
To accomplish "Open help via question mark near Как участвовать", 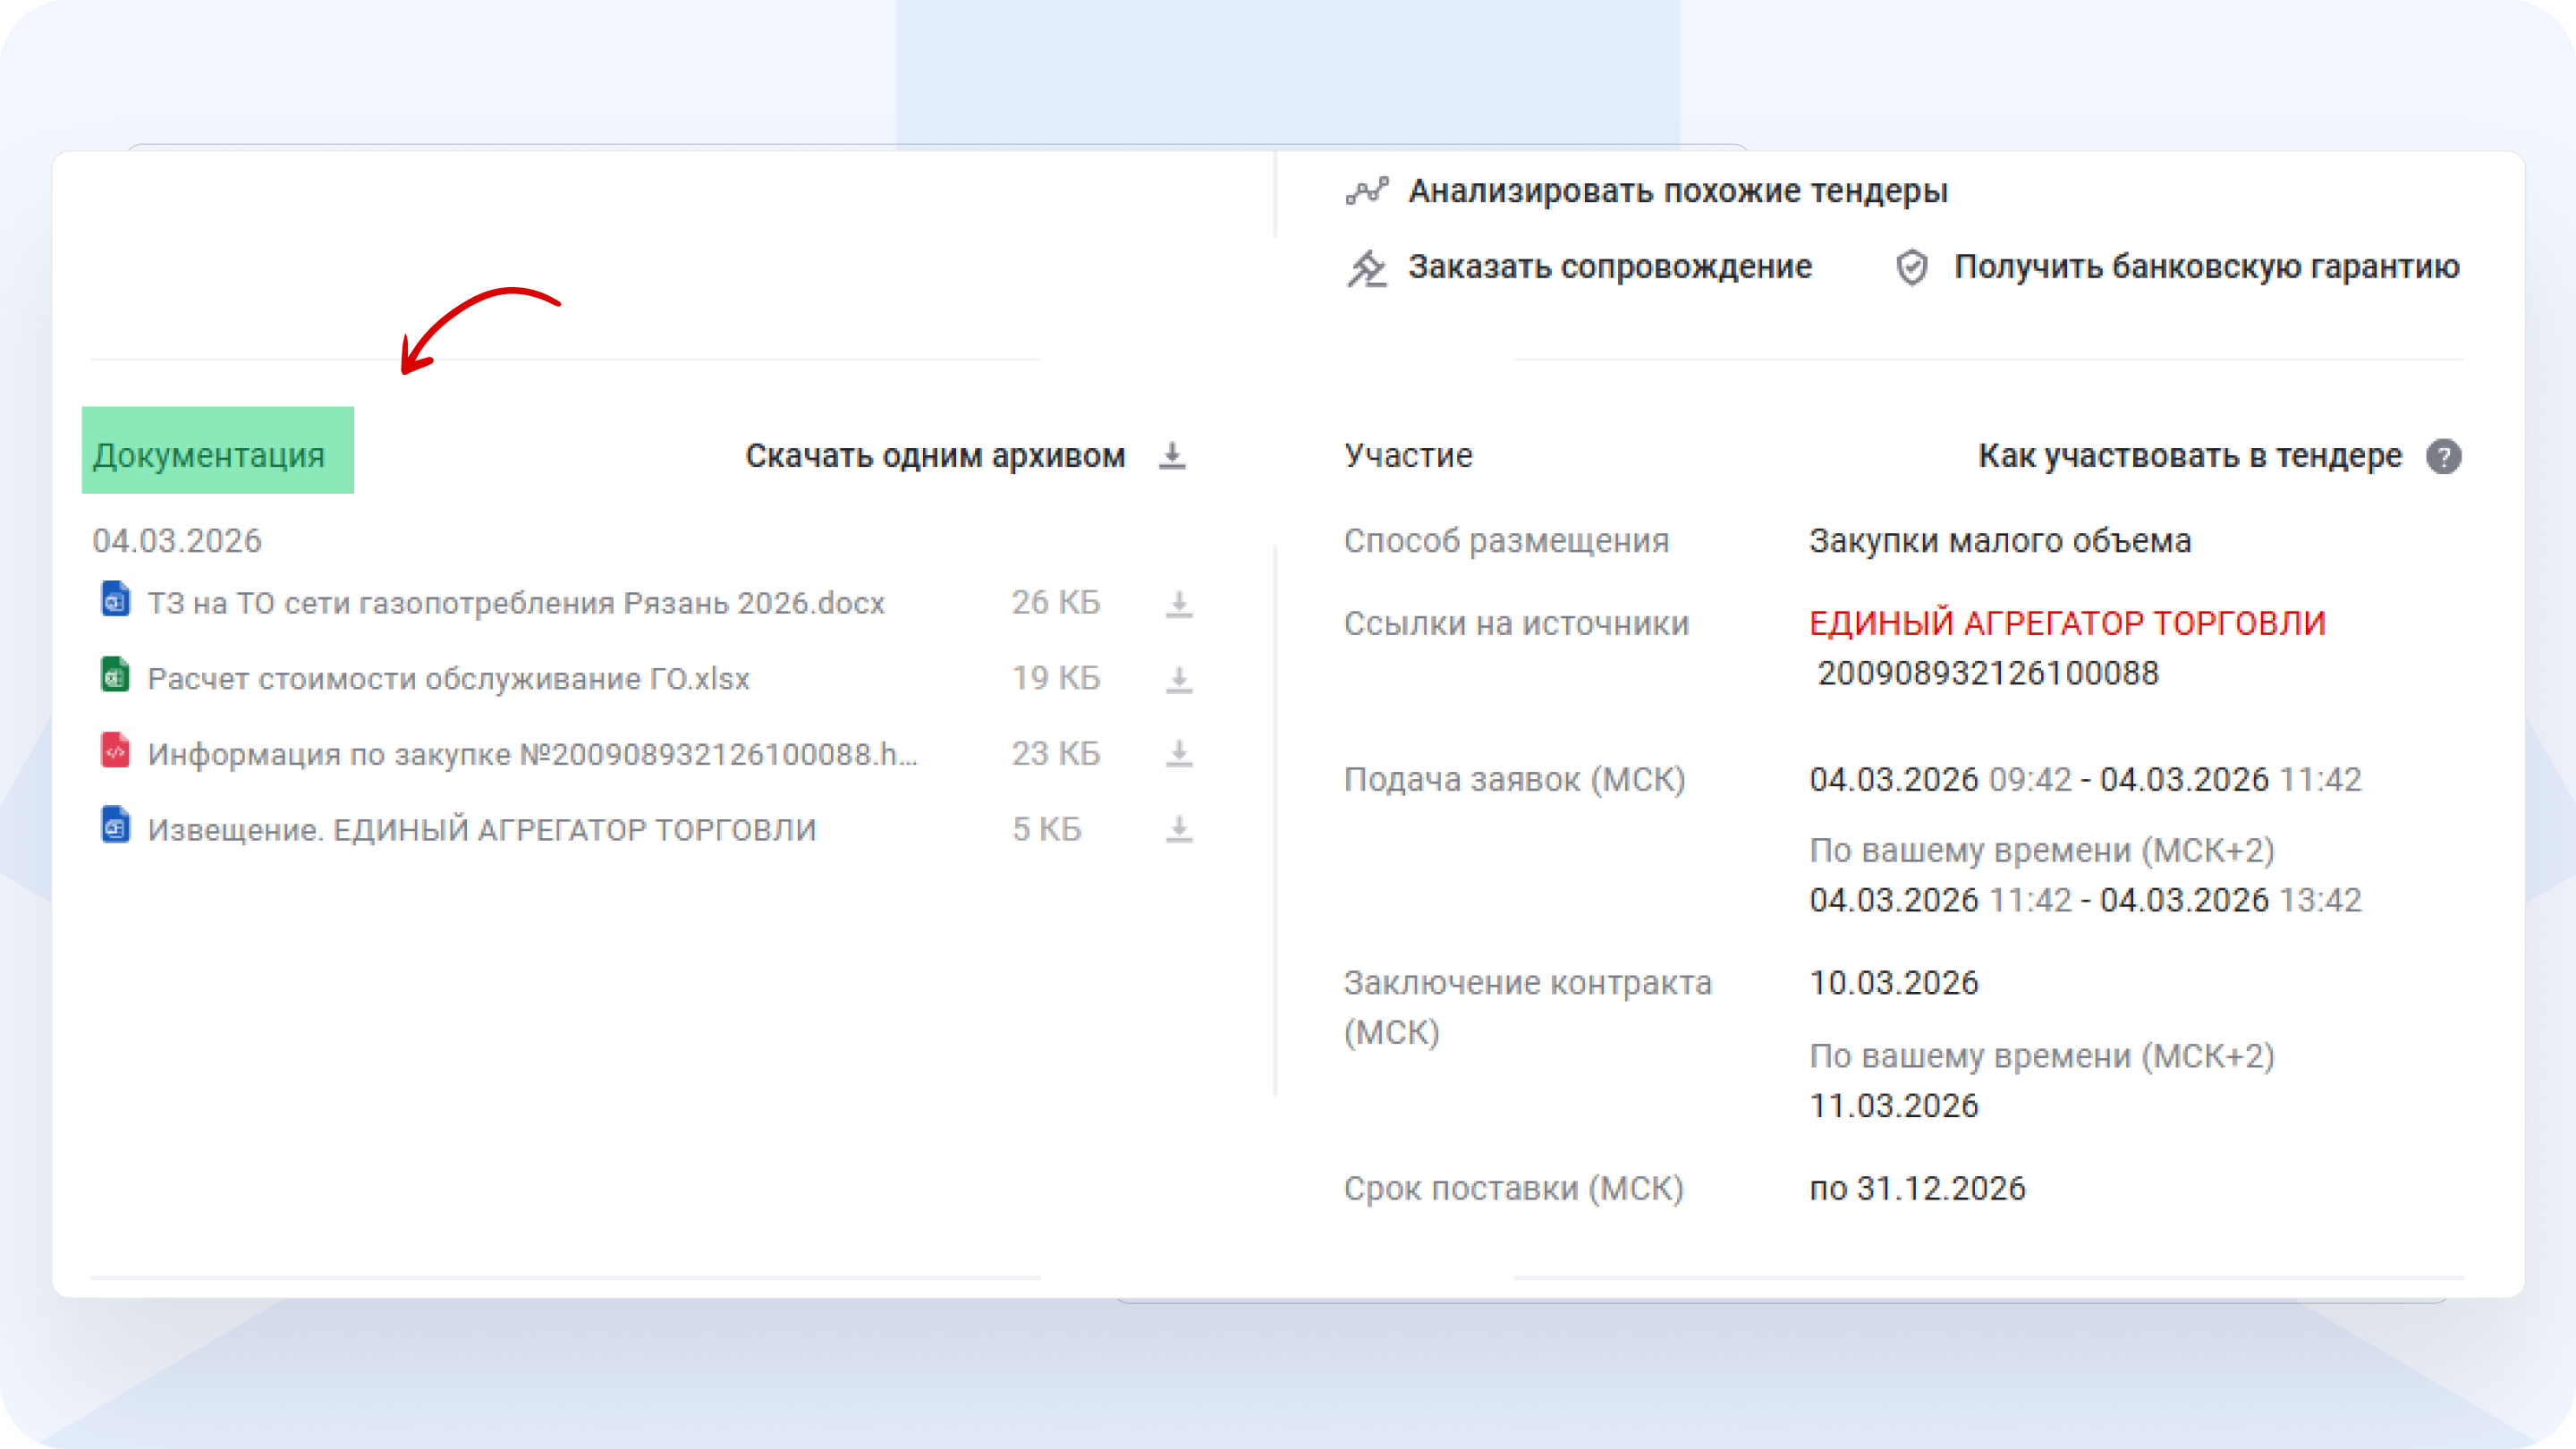I will coord(2444,456).
